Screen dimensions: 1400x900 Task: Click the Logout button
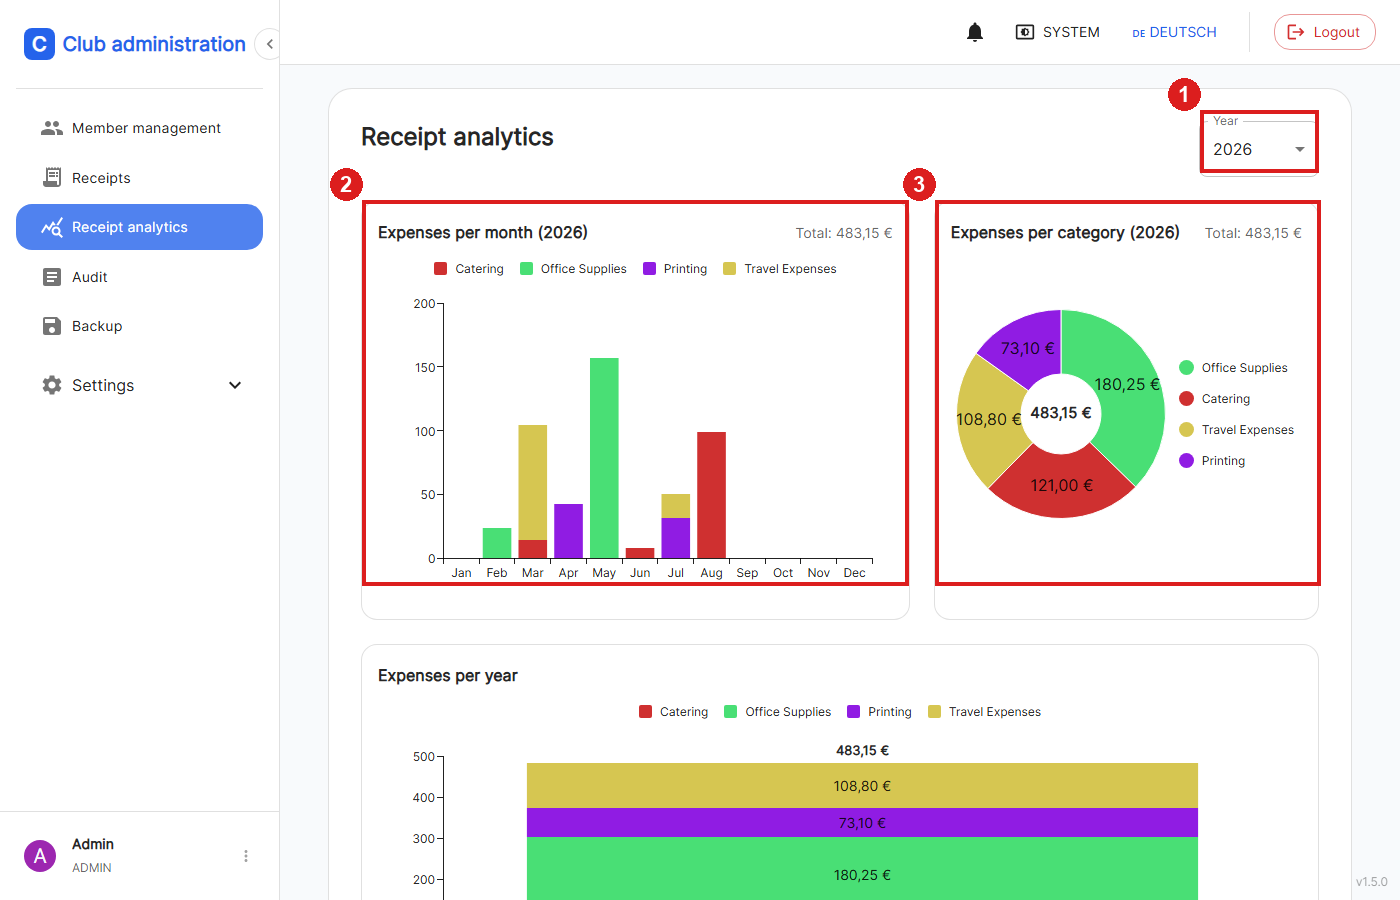1324,32
